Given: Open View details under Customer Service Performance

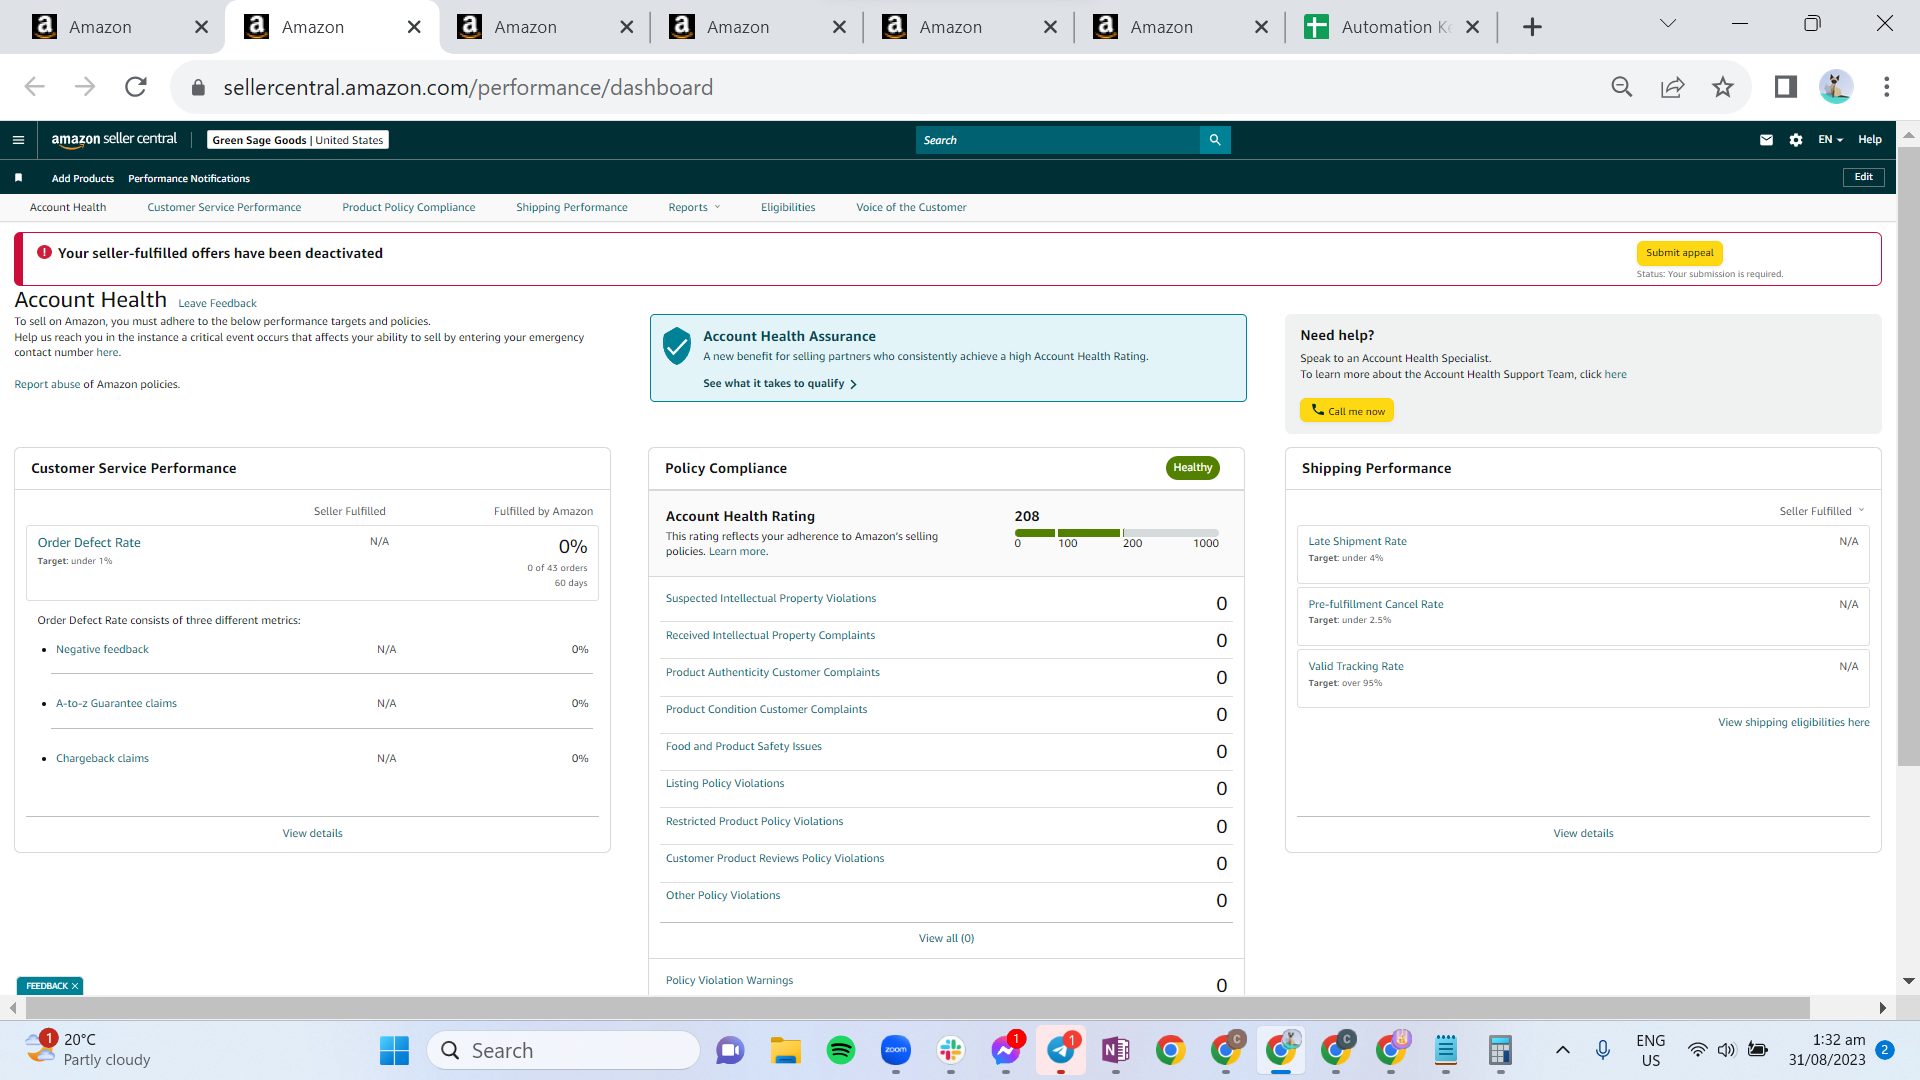Looking at the screenshot, I should (x=312, y=833).
